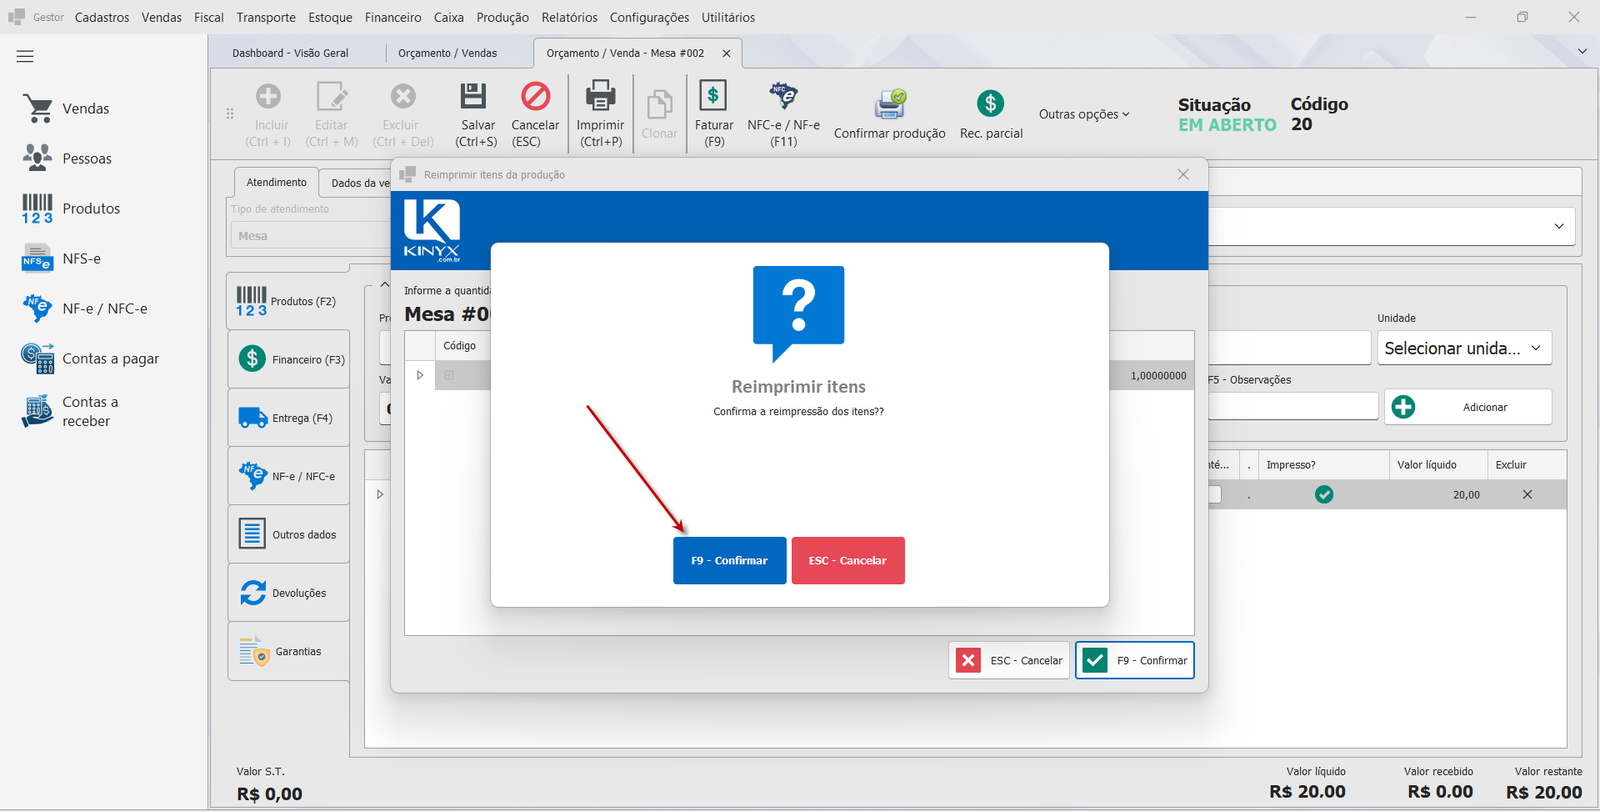
Task: Expand the row in the Reimprimir itens grid
Action: pos(420,375)
